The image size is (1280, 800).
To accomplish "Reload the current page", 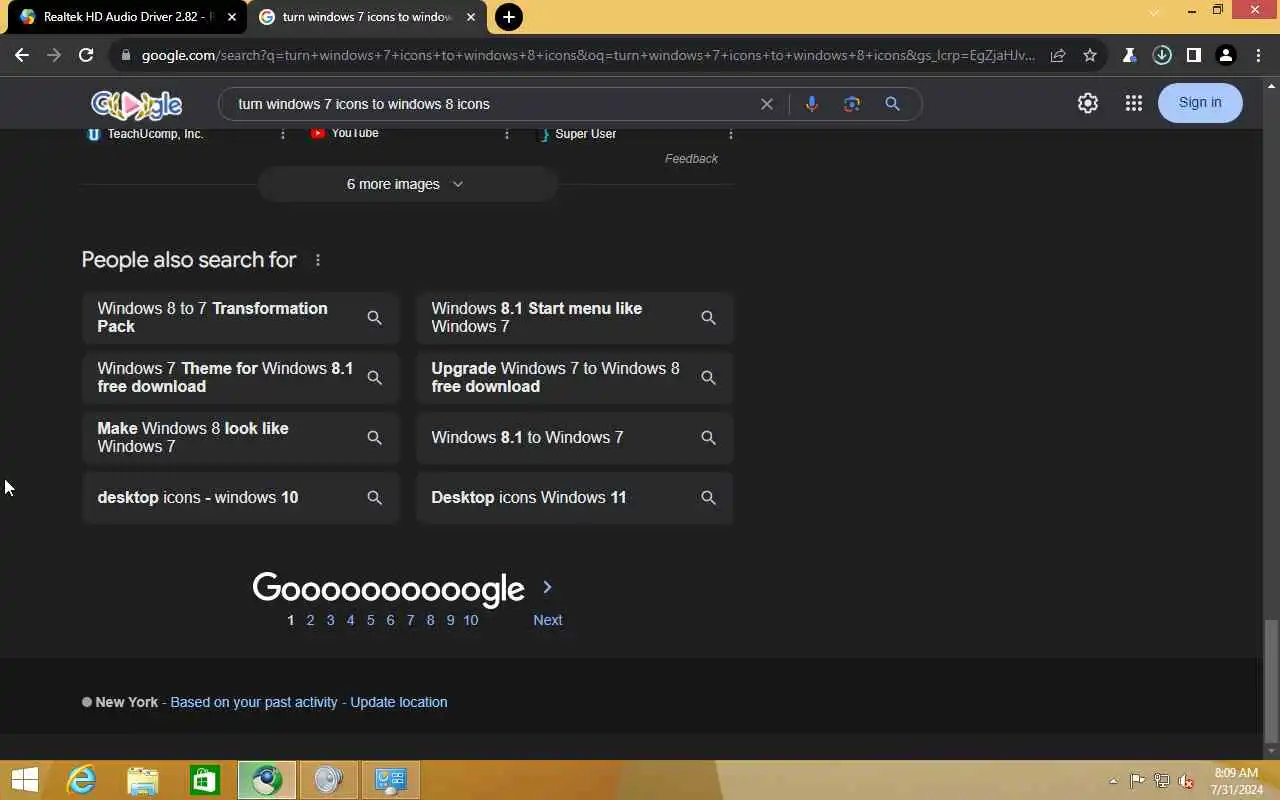I will (86, 56).
